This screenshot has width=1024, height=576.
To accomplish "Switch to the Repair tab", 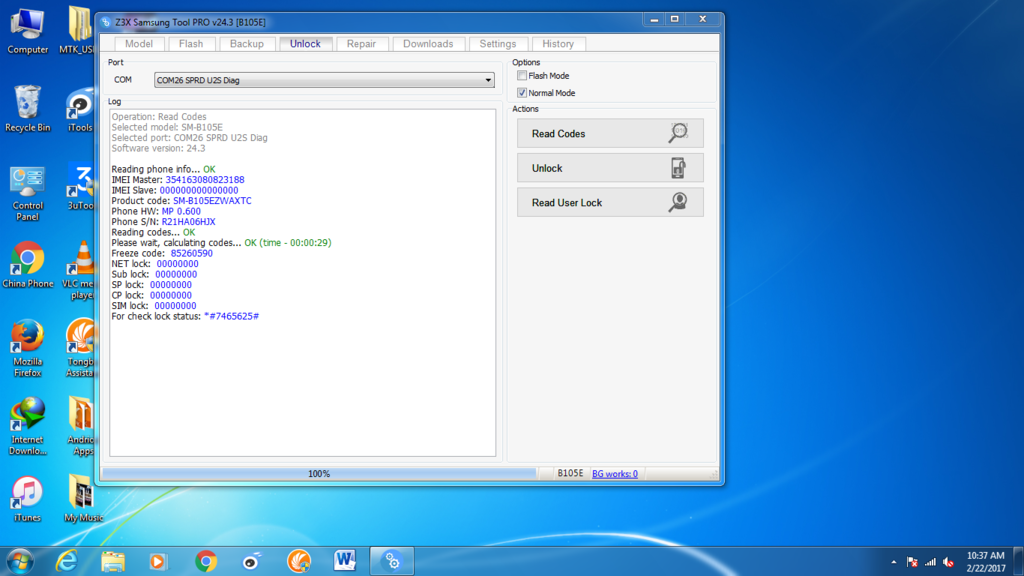I will click(x=361, y=44).
